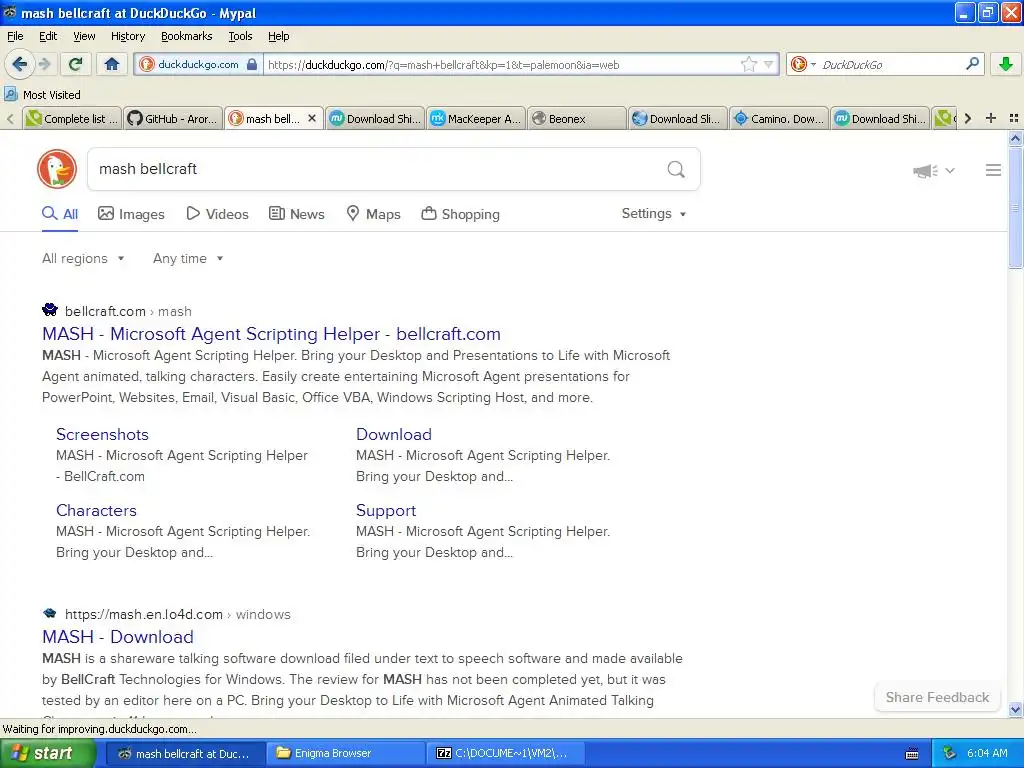Open the DuckDuckGo hamburger menu
Image resolution: width=1024 pixels, height=768 pixels.
[993, 170]
